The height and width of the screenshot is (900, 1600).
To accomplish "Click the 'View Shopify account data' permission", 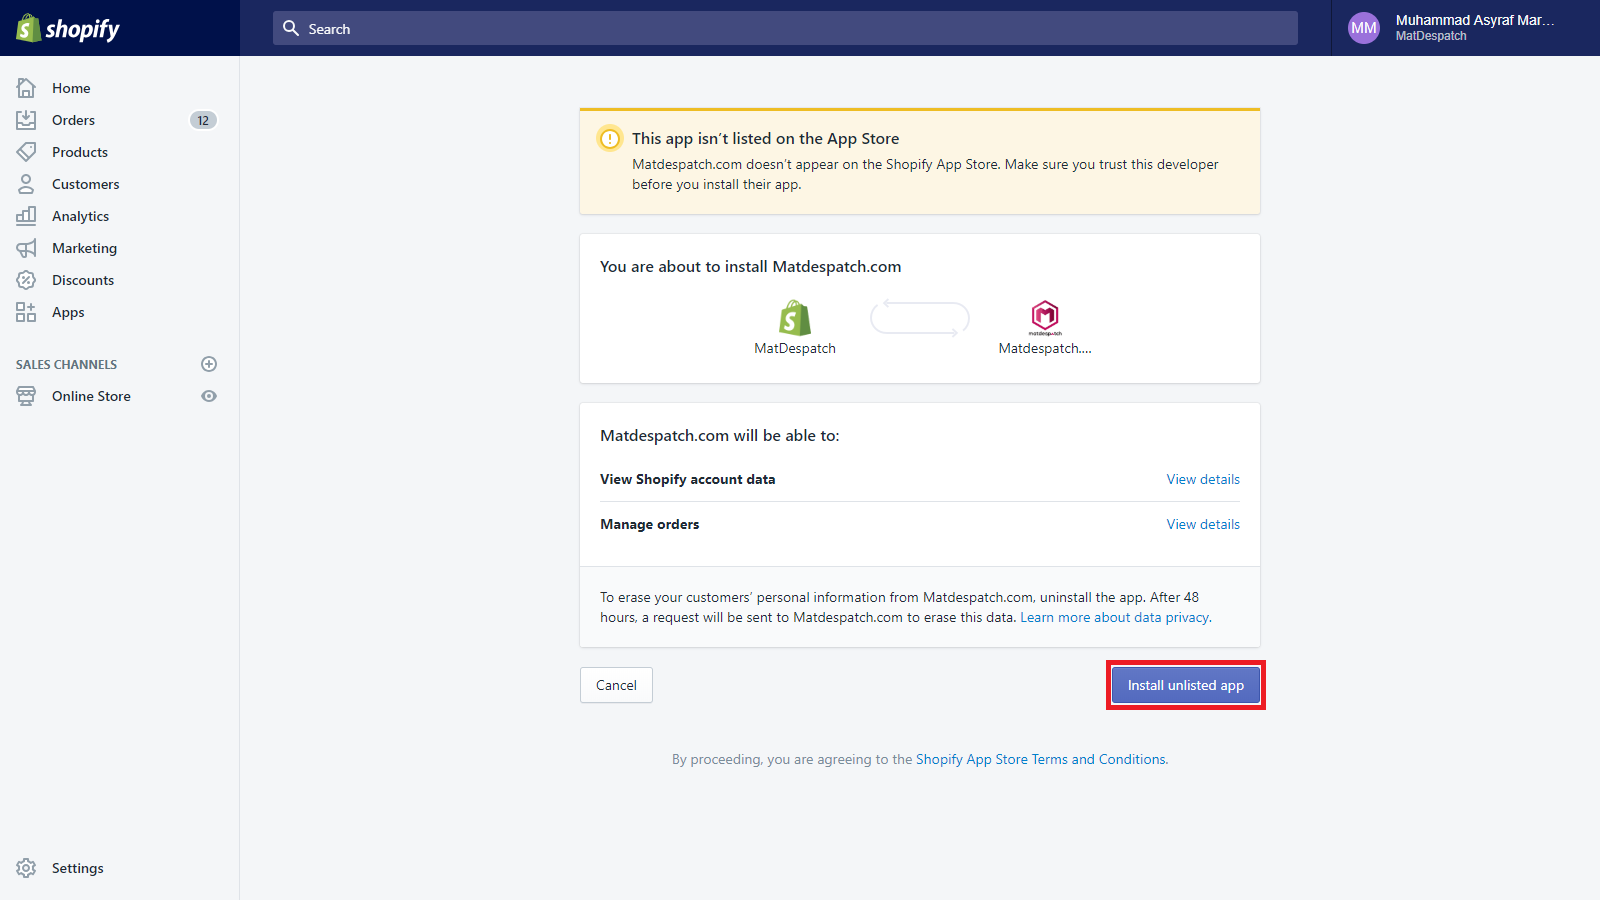I will pos(687,479).
